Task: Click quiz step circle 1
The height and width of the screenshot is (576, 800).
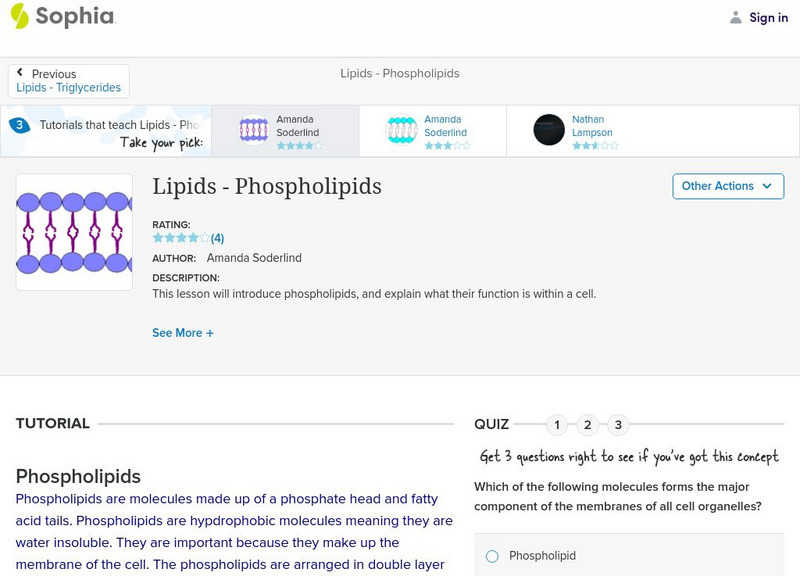Action: click(x=556, y=425)
